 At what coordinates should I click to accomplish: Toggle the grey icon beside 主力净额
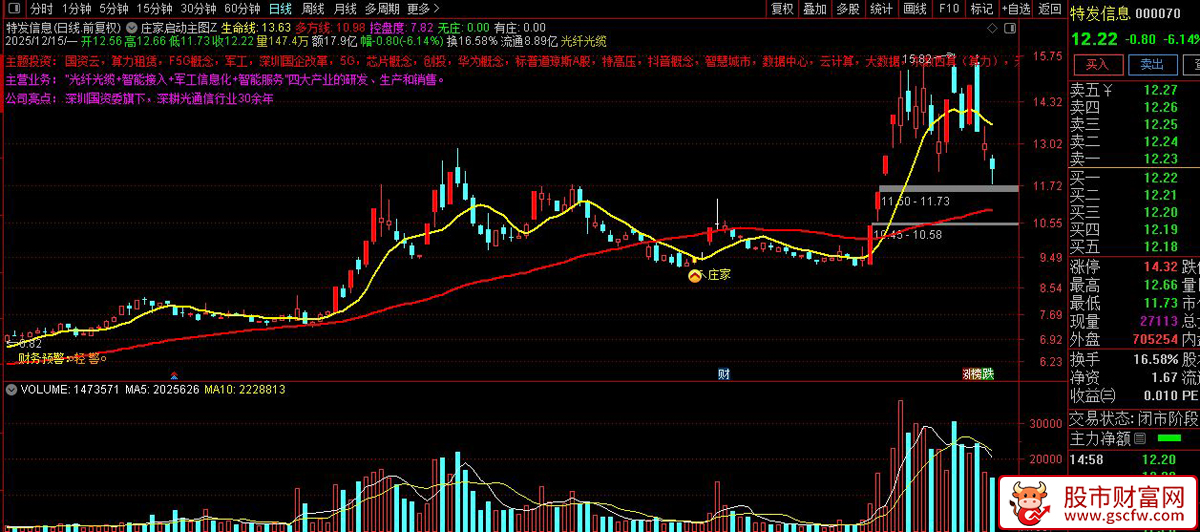pyautogui.click(x=1141, y=438)
